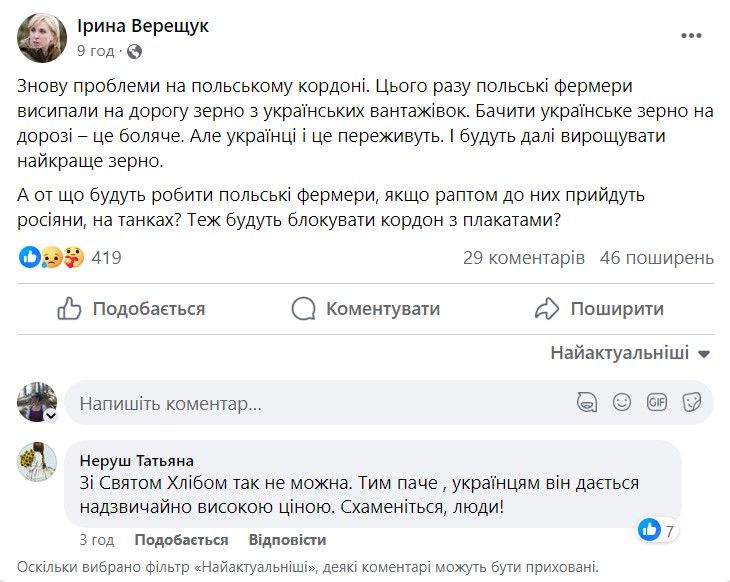The width and height of the screenshot is (730, 582).
Task: Click the like reaction on Tatyana's comment
Action: pyautogui.click(x=650, y=529)
